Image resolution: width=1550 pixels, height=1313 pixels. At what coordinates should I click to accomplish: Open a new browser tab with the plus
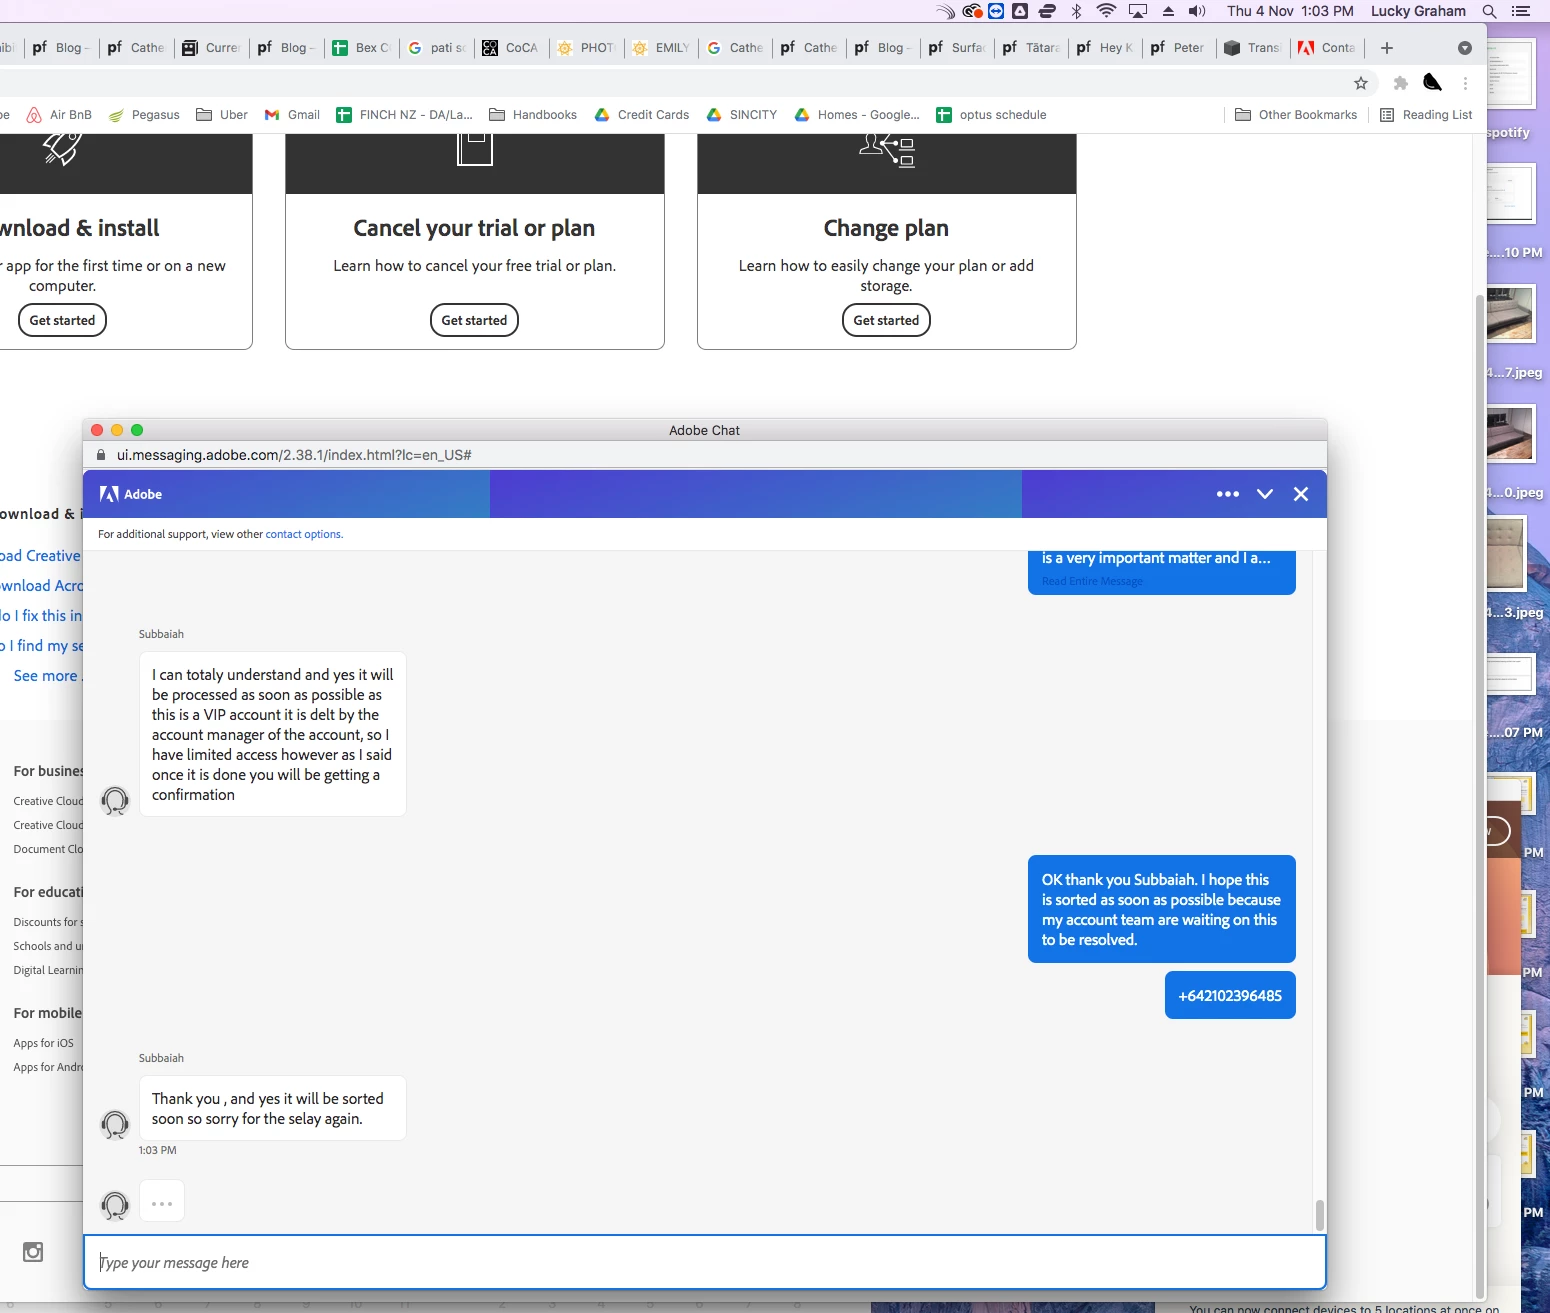tap(1386, 48)
